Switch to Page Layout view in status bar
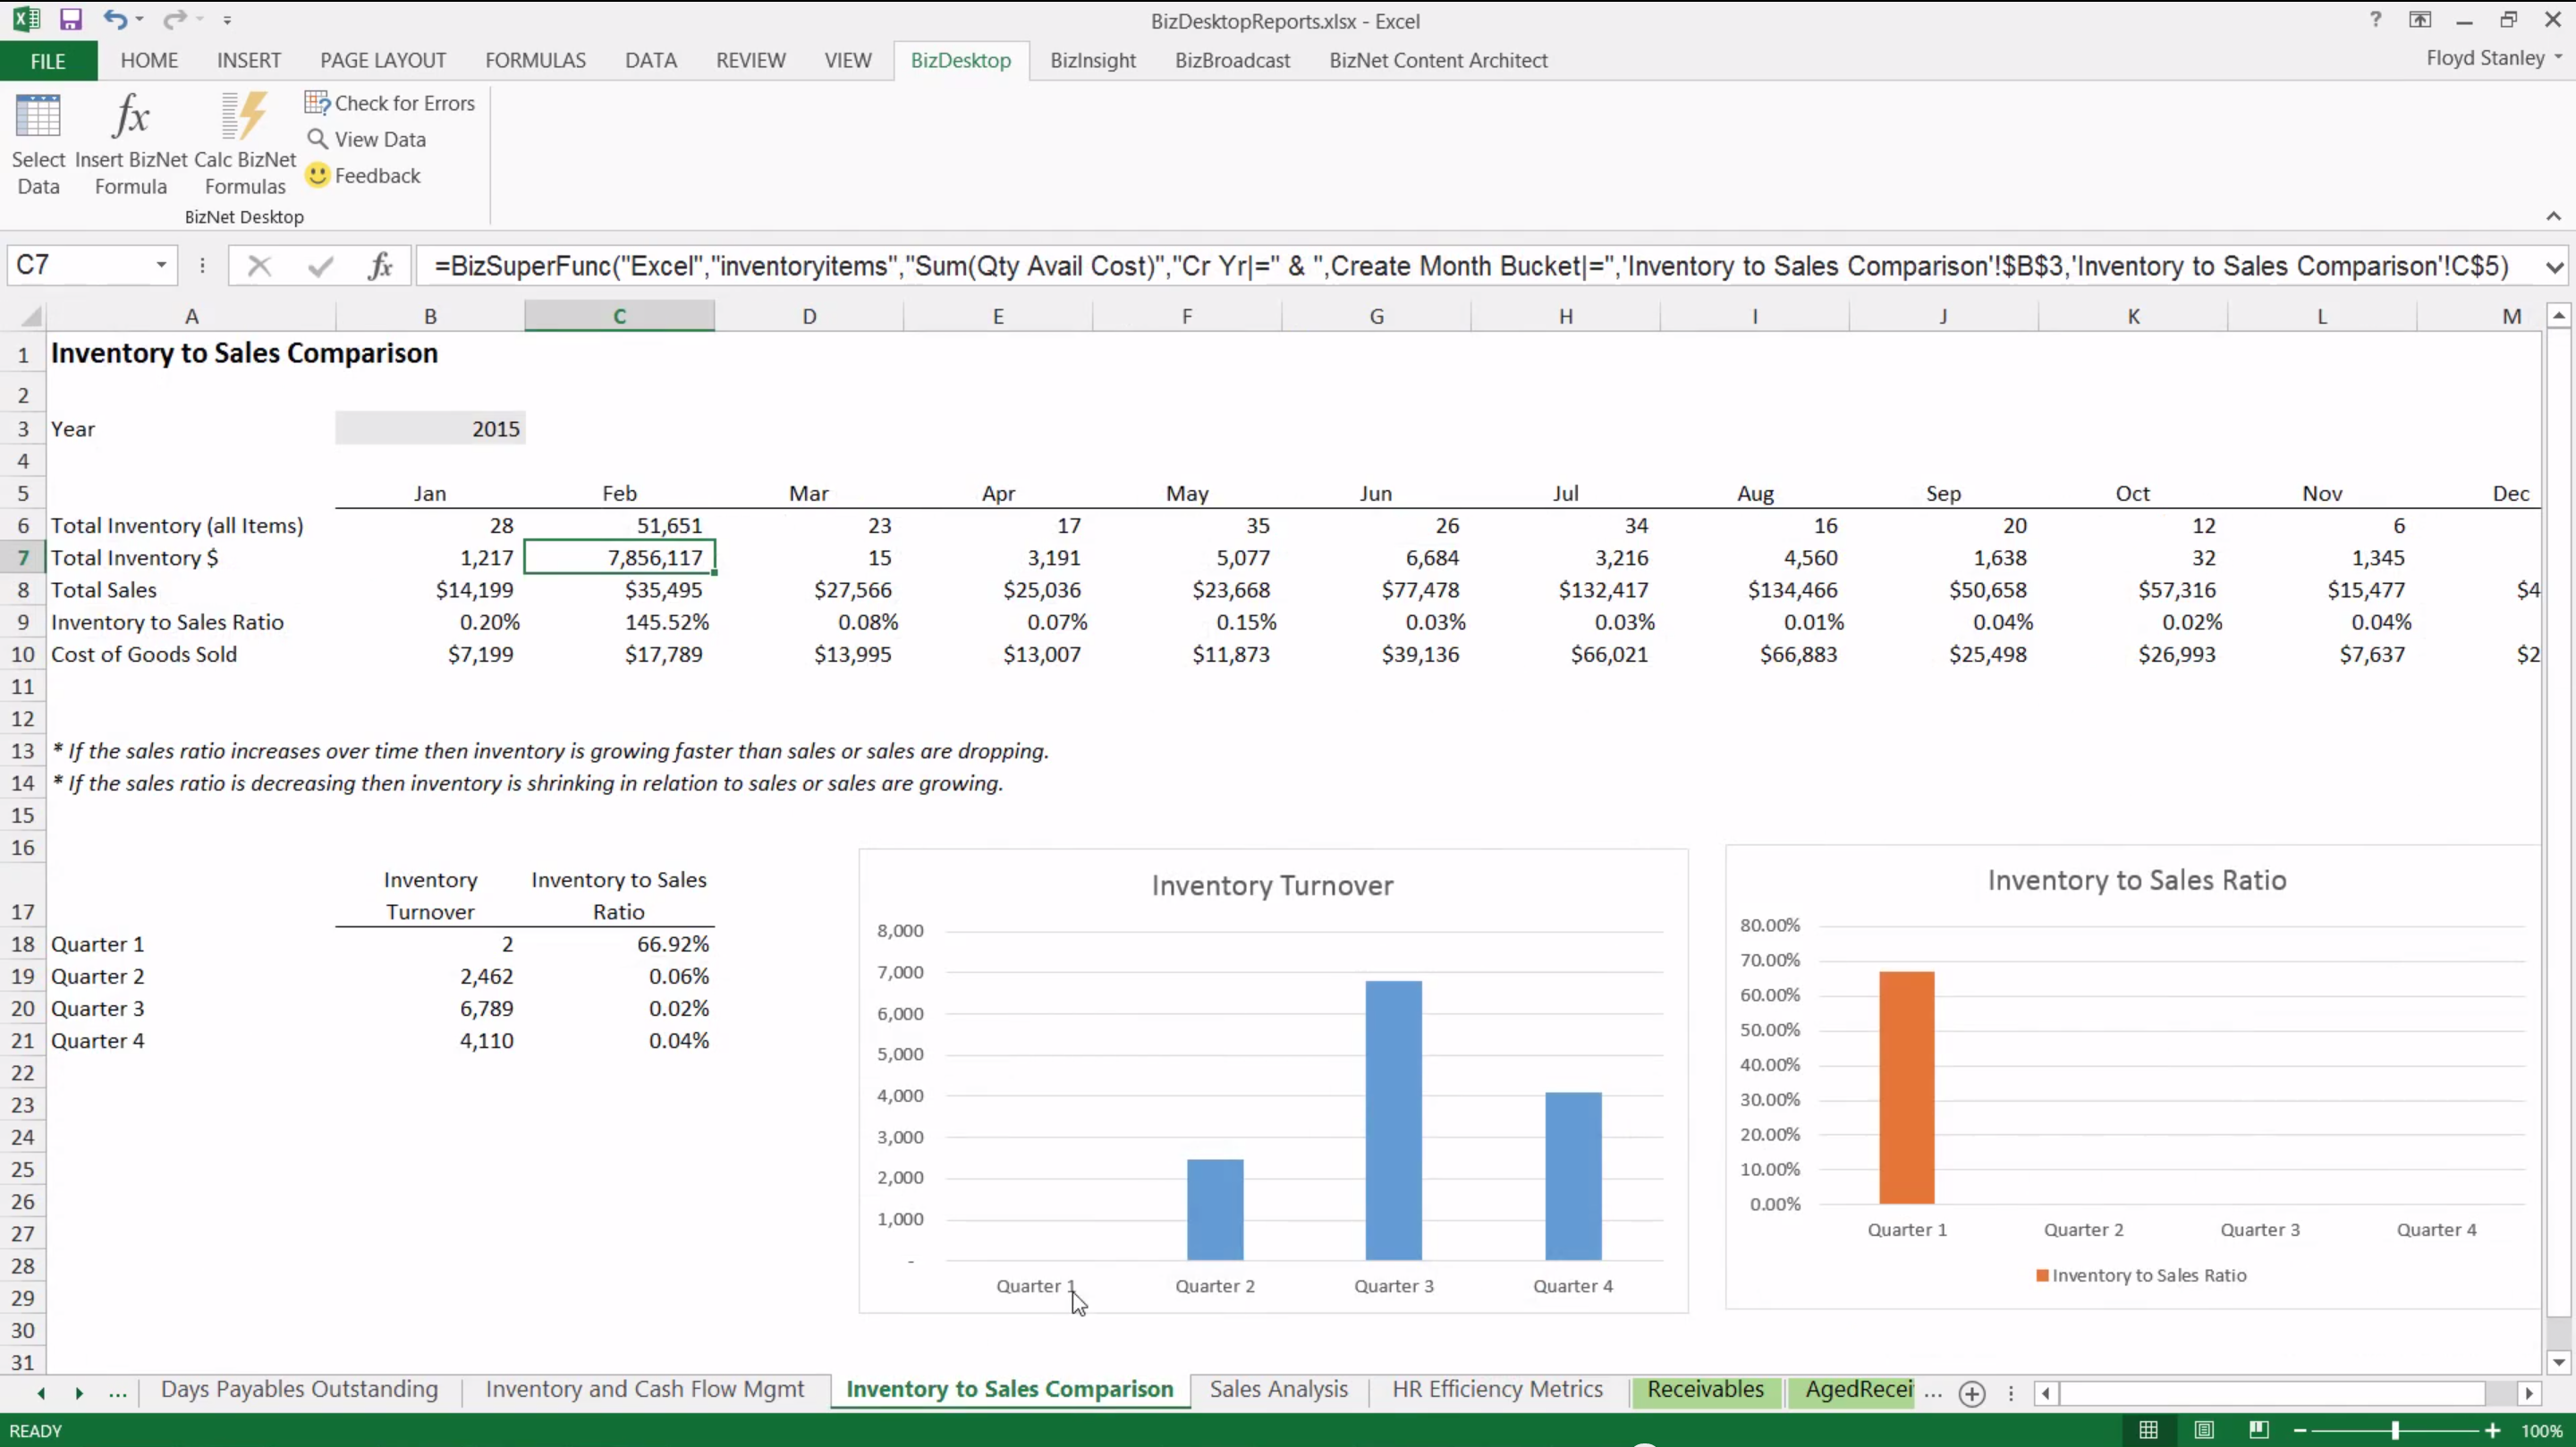Screen dimensions: 2576x1447 pos(2204,1430)
